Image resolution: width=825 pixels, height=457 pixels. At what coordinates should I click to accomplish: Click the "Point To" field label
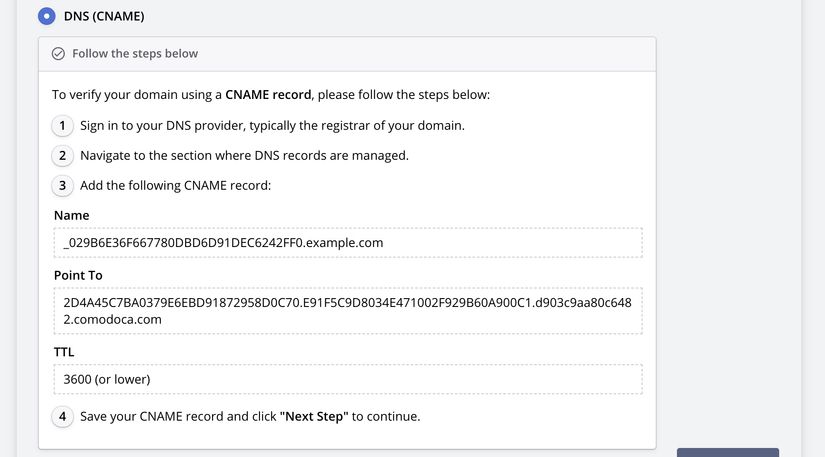coord(78,275)
